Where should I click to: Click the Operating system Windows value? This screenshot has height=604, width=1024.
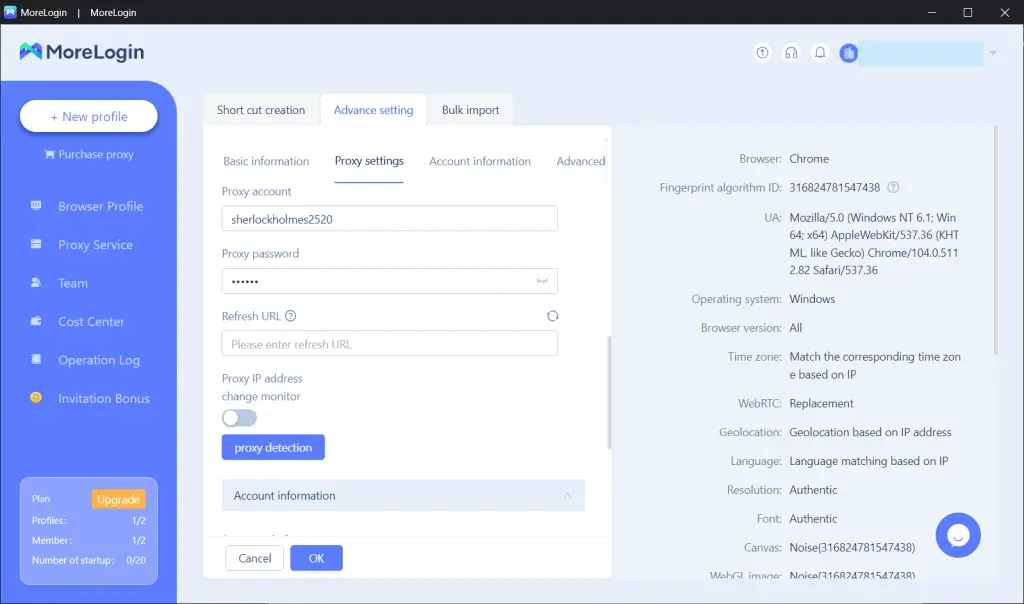tap(812, 299)
